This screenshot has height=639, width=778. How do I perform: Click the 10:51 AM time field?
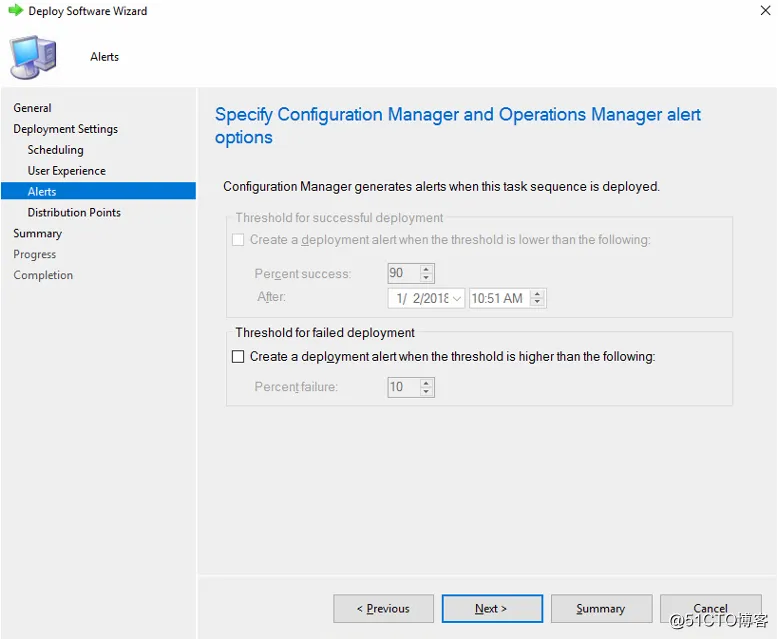coord(498,298)
